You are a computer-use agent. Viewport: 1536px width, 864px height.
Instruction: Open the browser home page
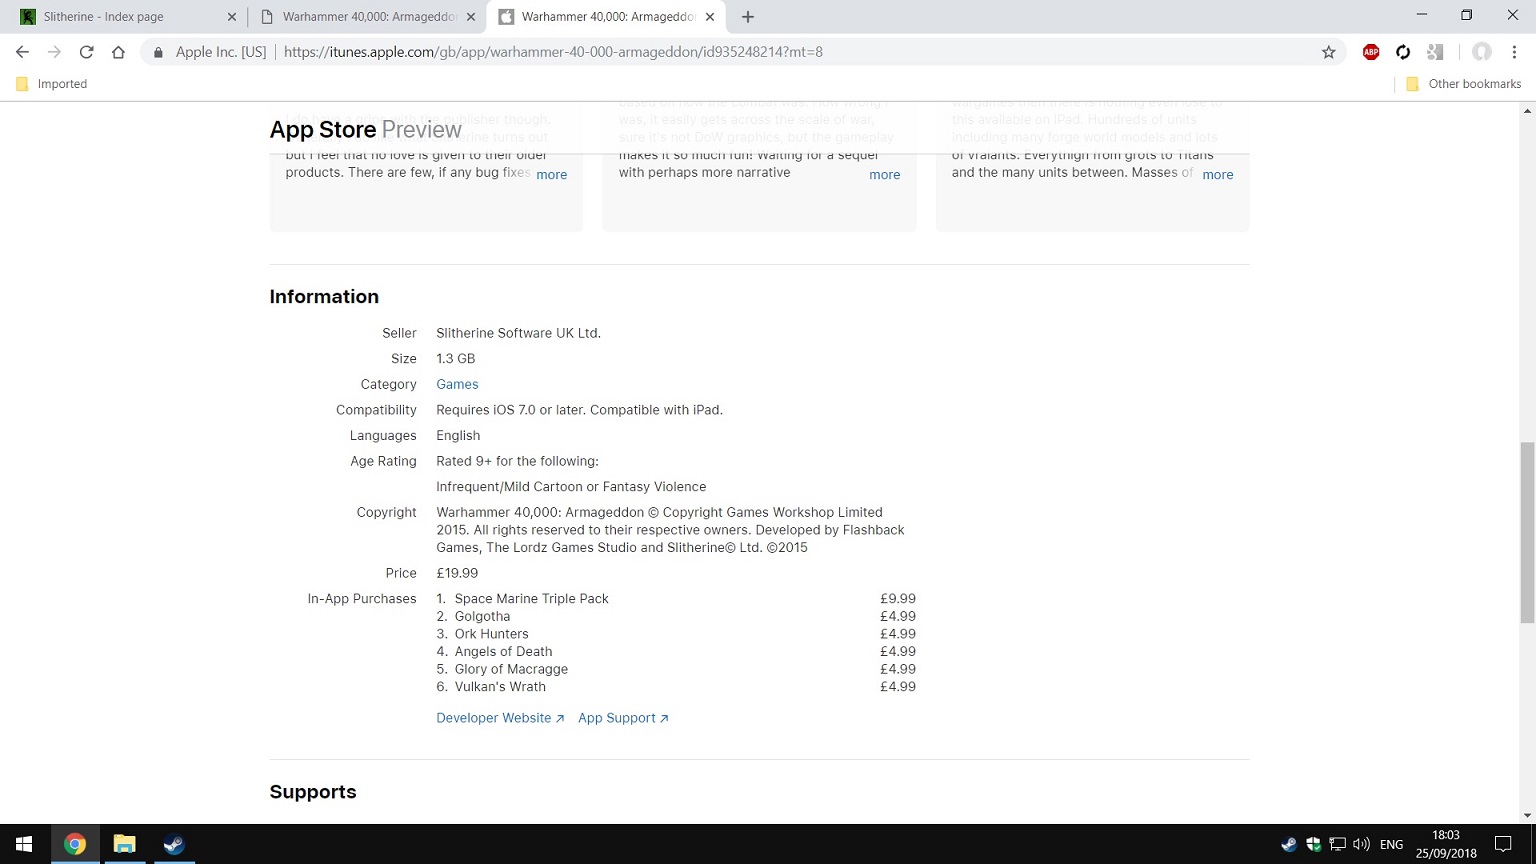coord(118,52)
